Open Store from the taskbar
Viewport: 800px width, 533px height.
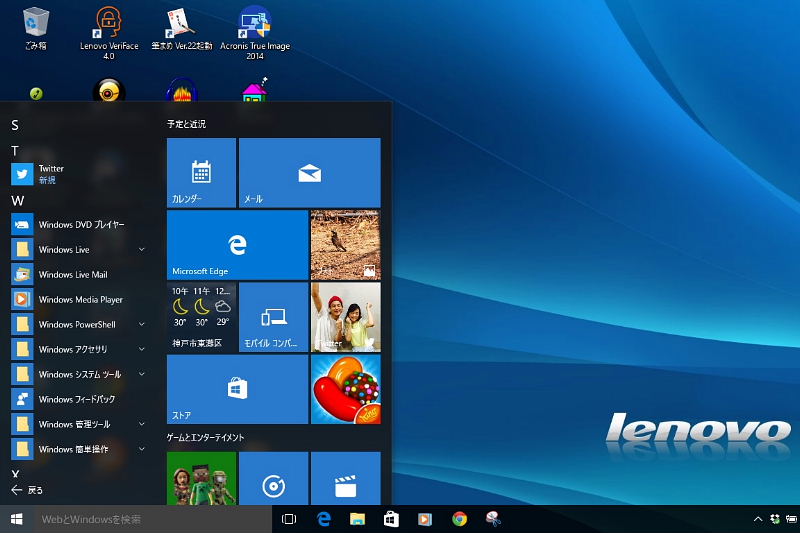[x=391, y=519]
